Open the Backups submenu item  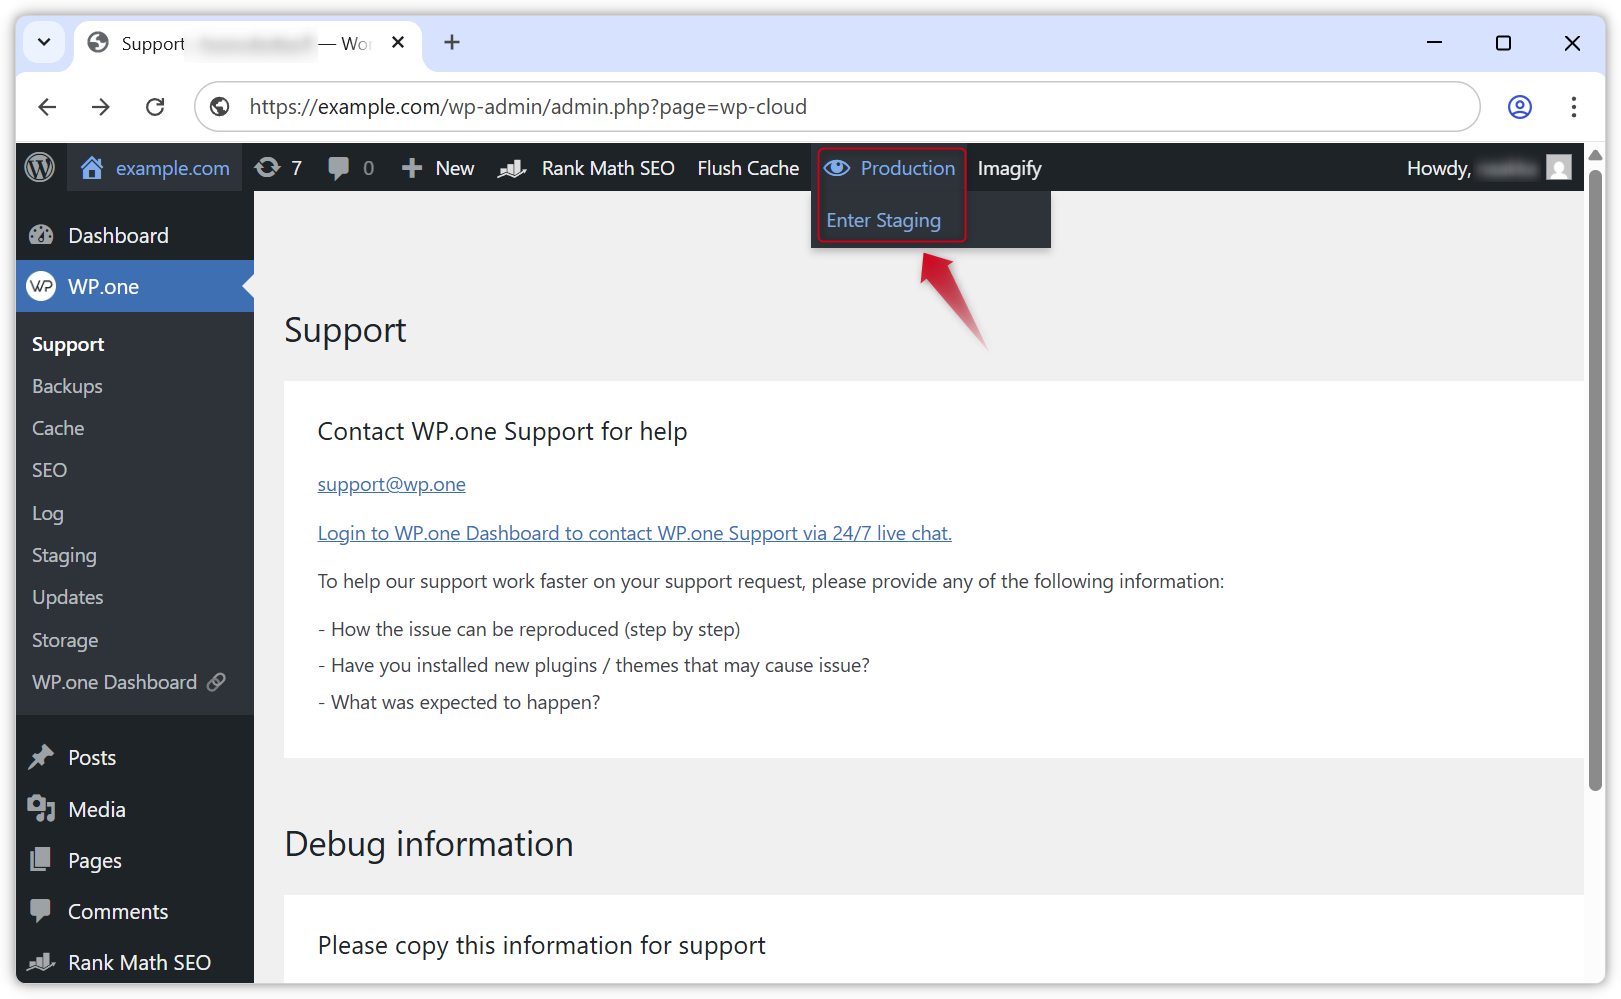67,386
